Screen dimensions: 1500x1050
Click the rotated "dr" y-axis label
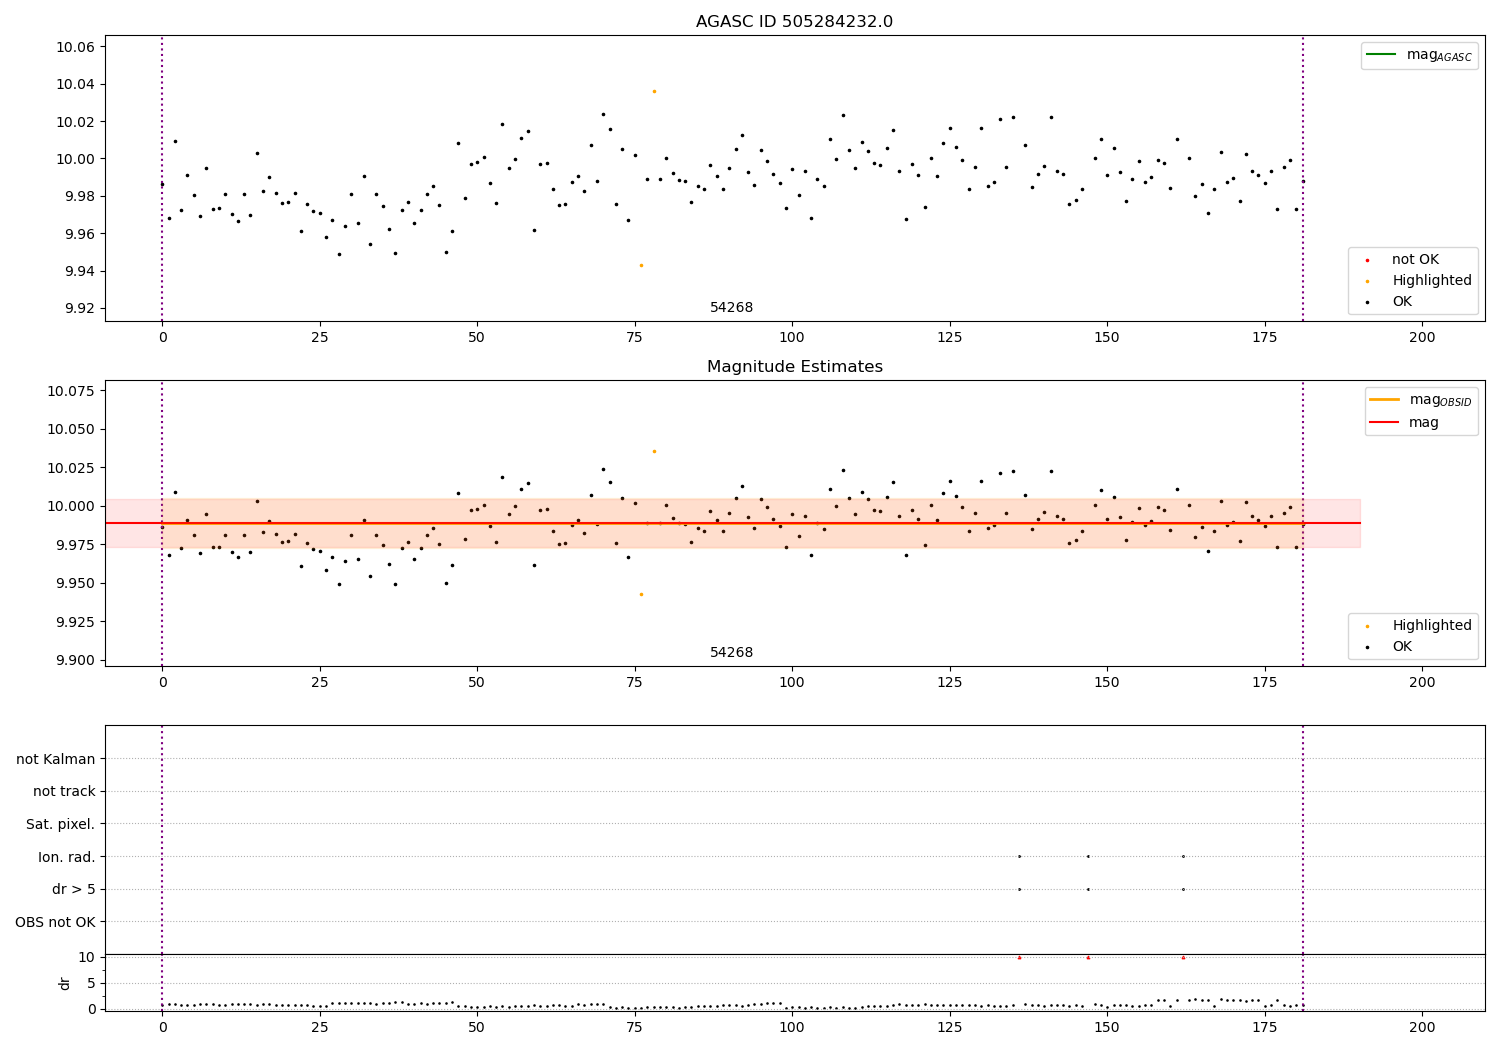65,983
